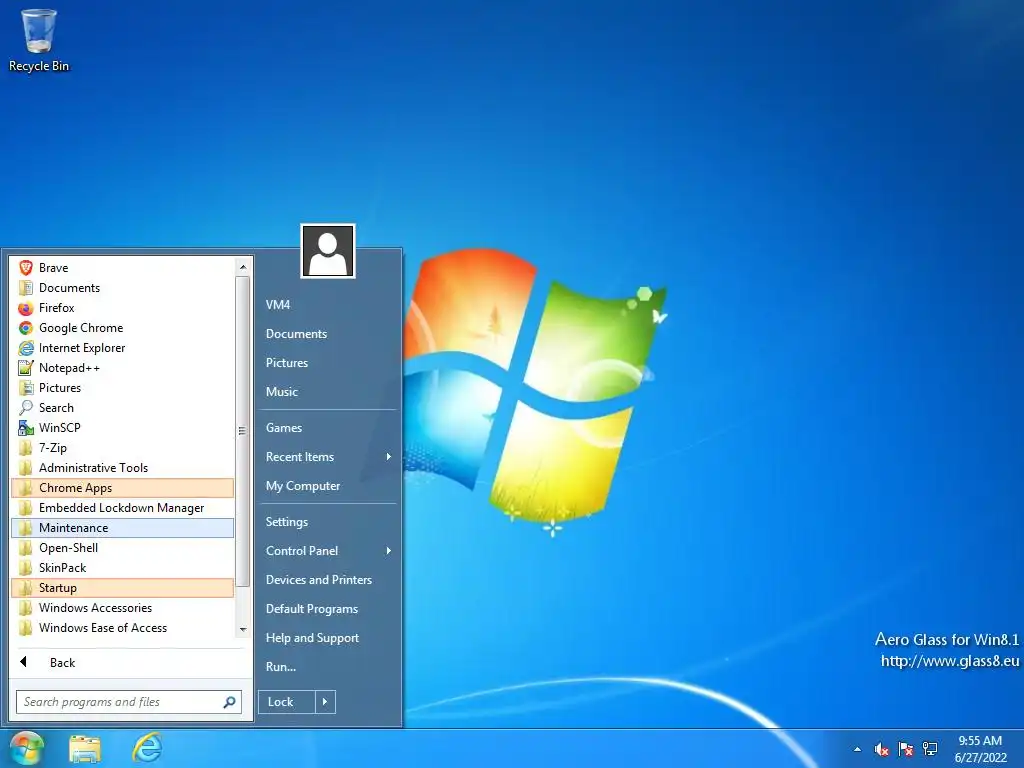Click the programs list scroll down arrow
The width and height of the screenshot is (1024, 768).
[x=243, y=630]
